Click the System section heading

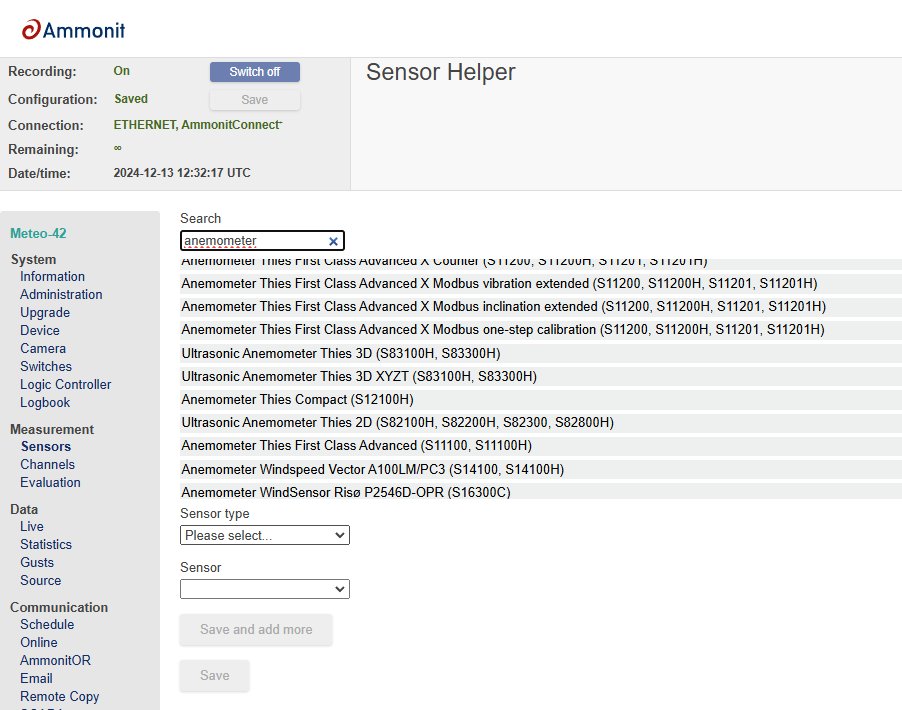point(33,259)
